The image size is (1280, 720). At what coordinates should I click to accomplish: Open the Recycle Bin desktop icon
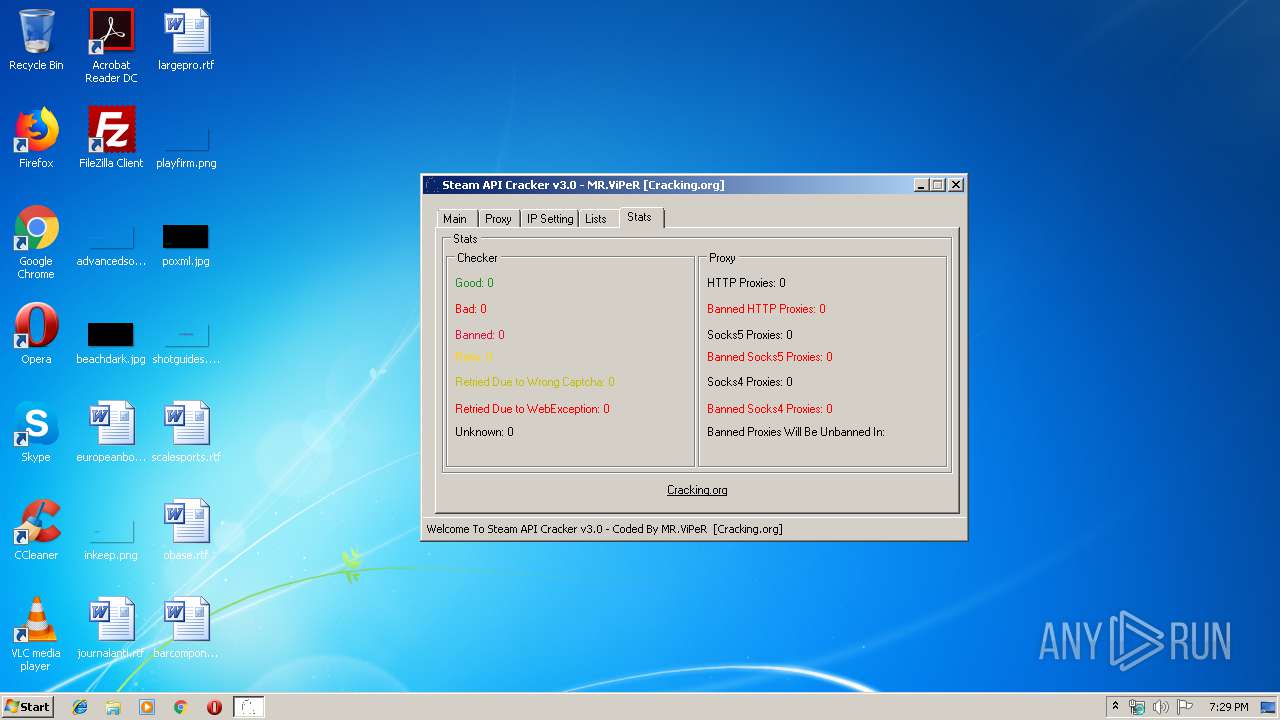[x=36, y=40]
